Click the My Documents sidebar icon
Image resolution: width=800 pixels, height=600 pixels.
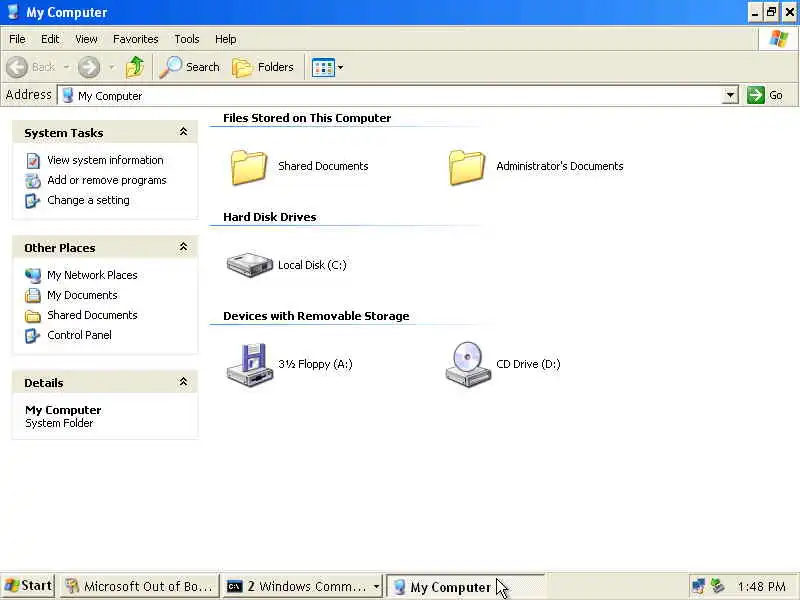tap(33, 295)
